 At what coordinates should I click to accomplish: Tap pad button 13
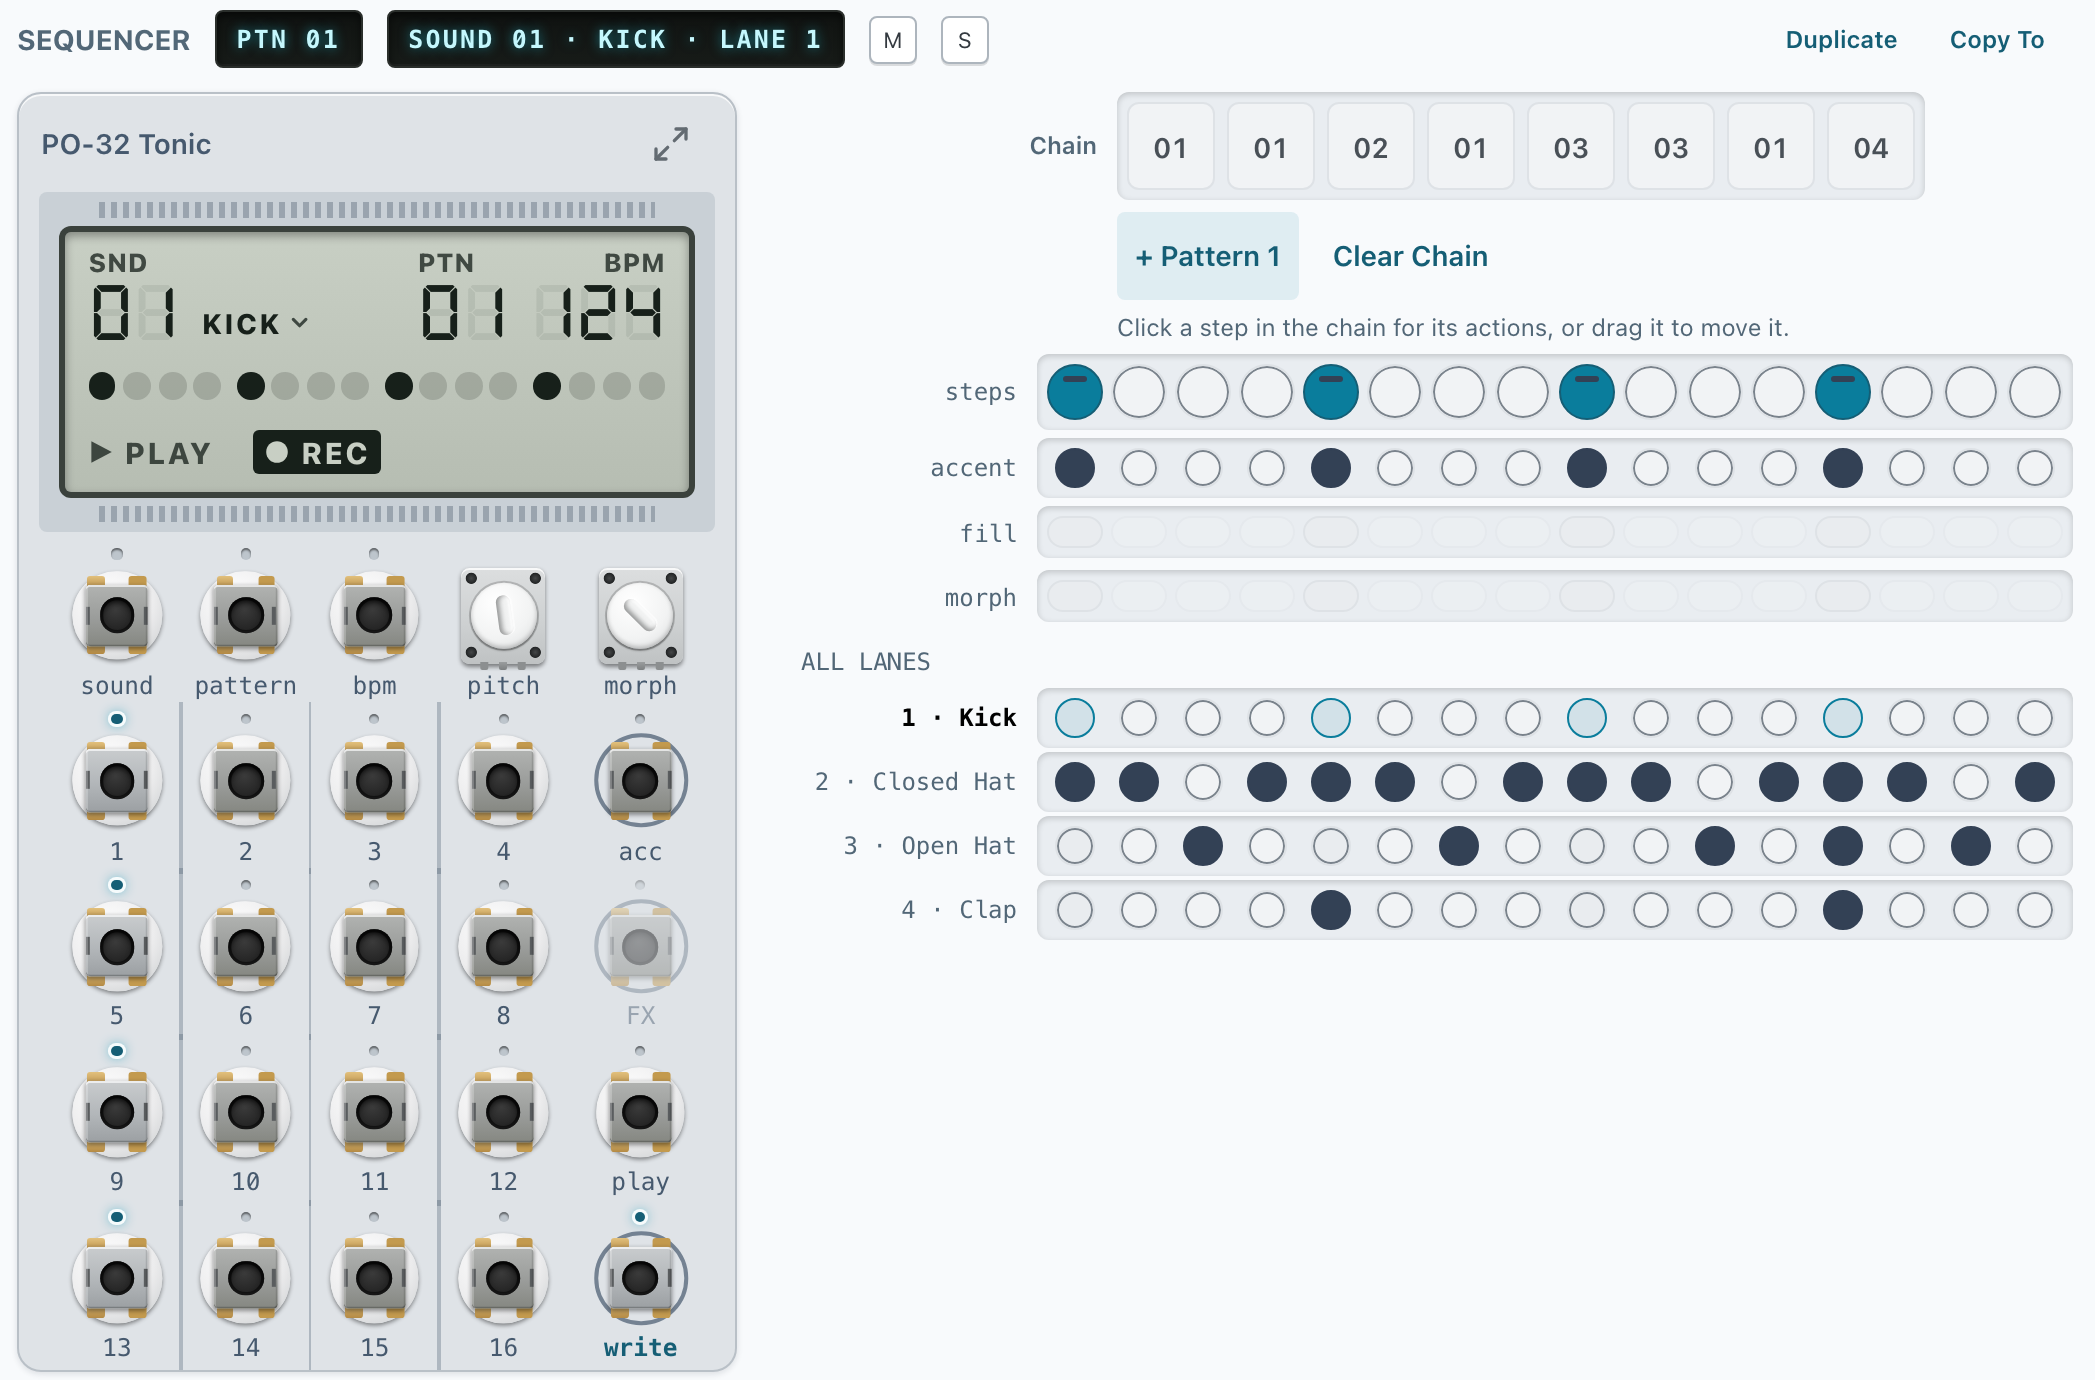[117, 1278]
